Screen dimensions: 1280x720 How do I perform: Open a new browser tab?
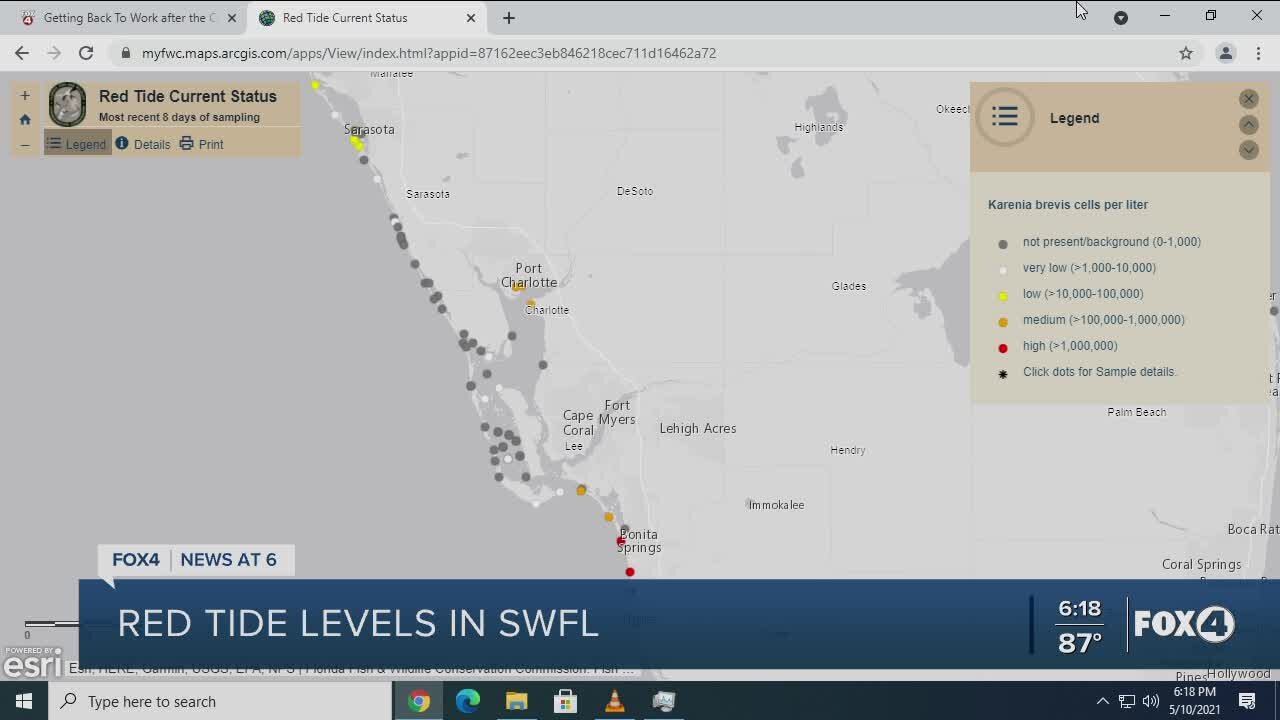(x=509, y=18)
